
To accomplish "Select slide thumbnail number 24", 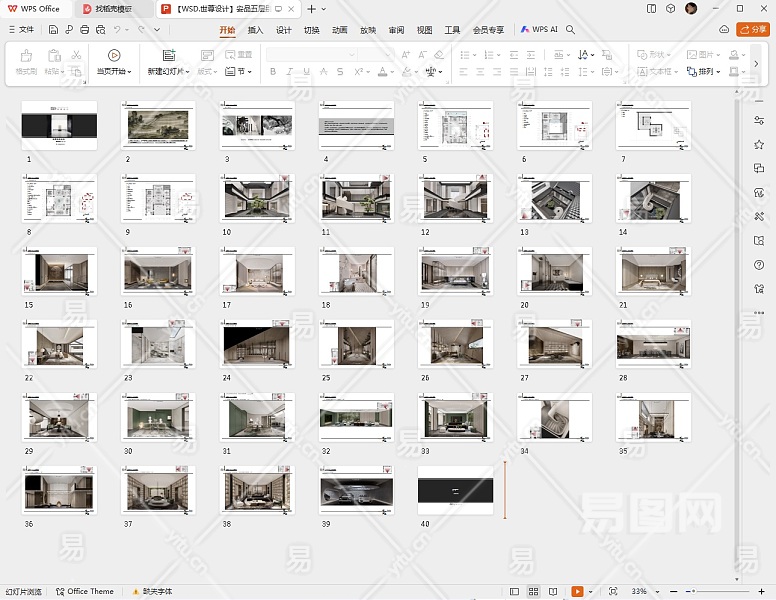I will [258, 345].
